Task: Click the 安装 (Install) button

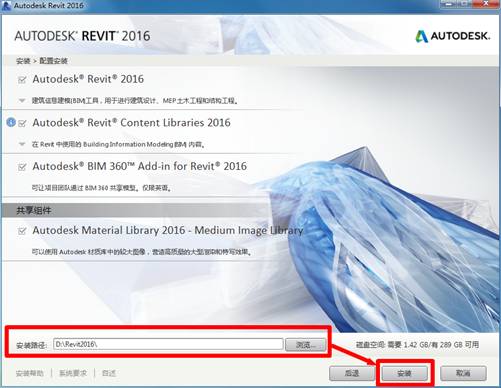Action: pyautogui.click(x=404, y=373)
